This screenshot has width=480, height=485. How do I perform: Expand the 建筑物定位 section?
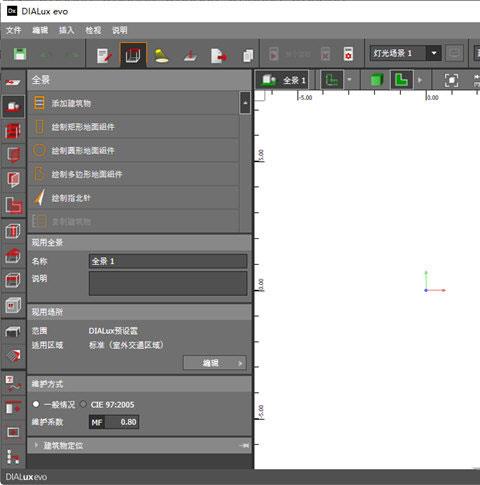coord(36,445)
